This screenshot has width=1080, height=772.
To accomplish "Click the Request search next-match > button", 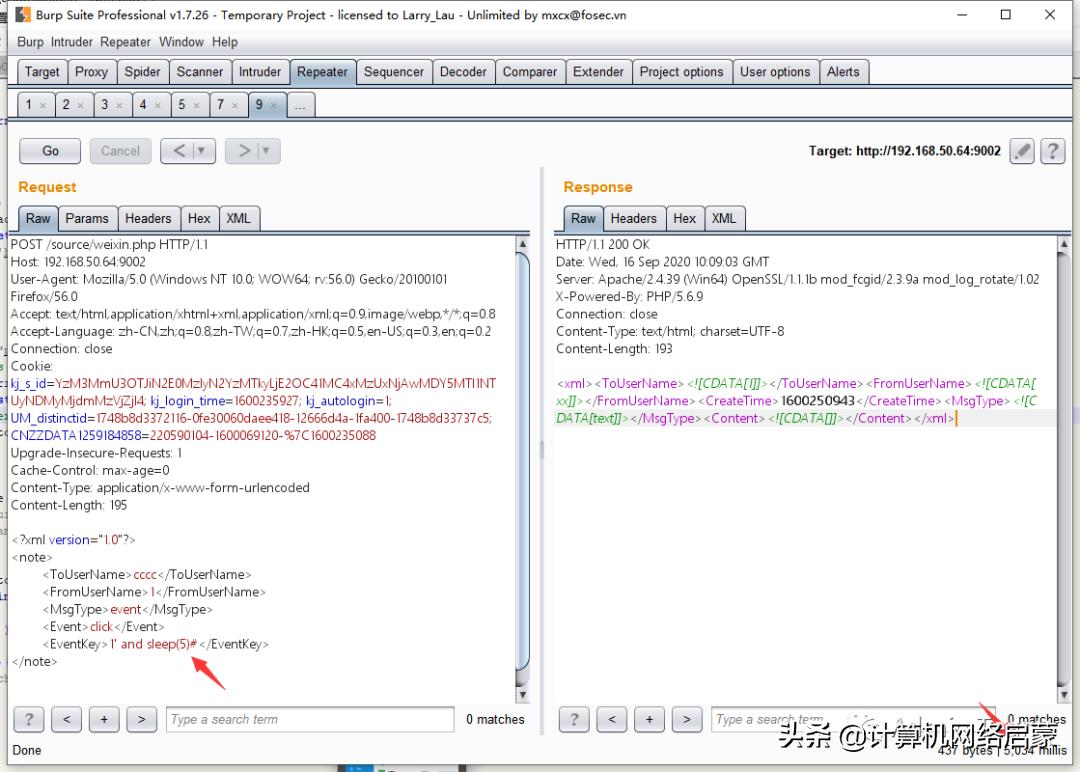I will pyautogui.click(x=141, y=720).
